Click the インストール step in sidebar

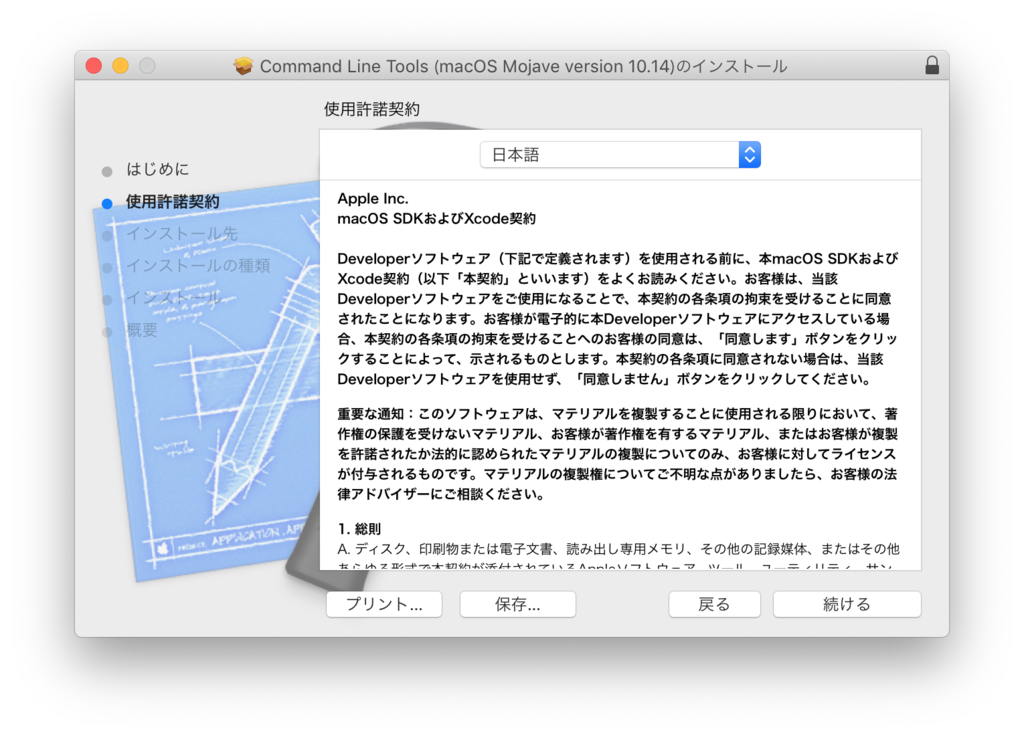[x=174, y=298]
